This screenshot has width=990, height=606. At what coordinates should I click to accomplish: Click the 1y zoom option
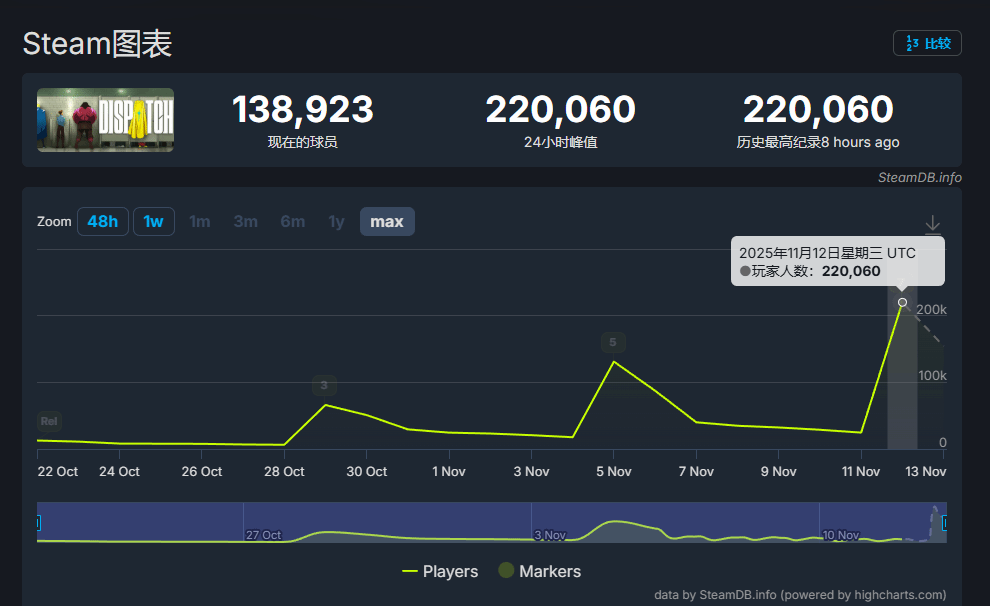[336, 221]
